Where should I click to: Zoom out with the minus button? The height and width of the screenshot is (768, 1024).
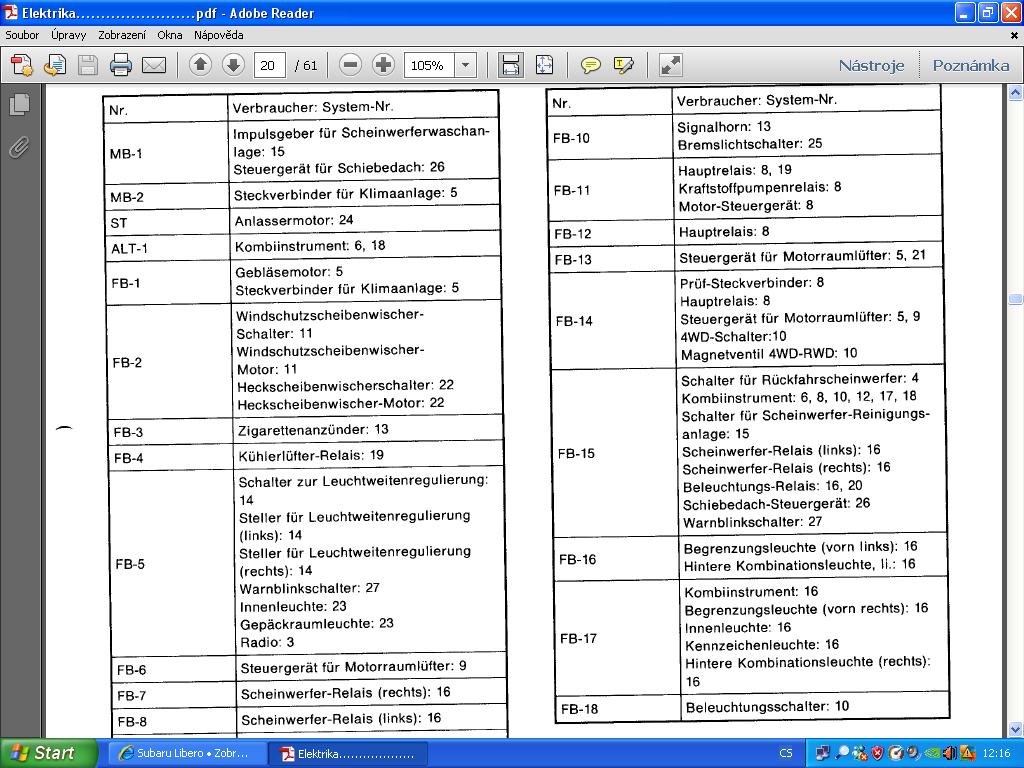coord(351,65)
